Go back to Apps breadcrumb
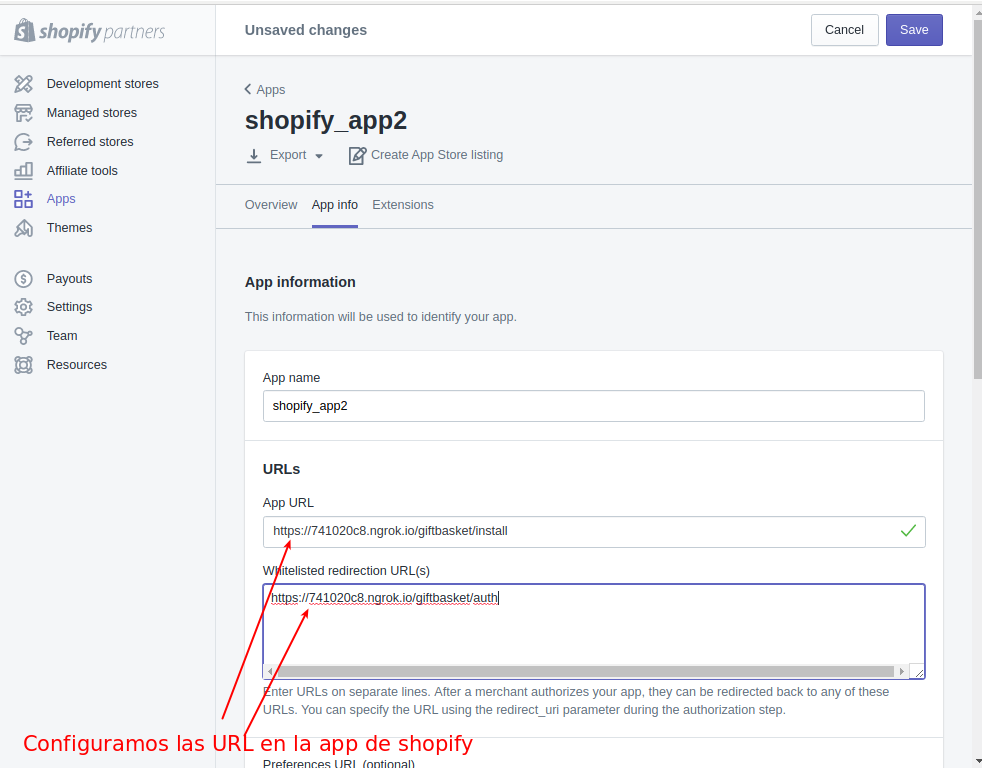The height and width of the screenshot is (768, 983). click(270, 90)
